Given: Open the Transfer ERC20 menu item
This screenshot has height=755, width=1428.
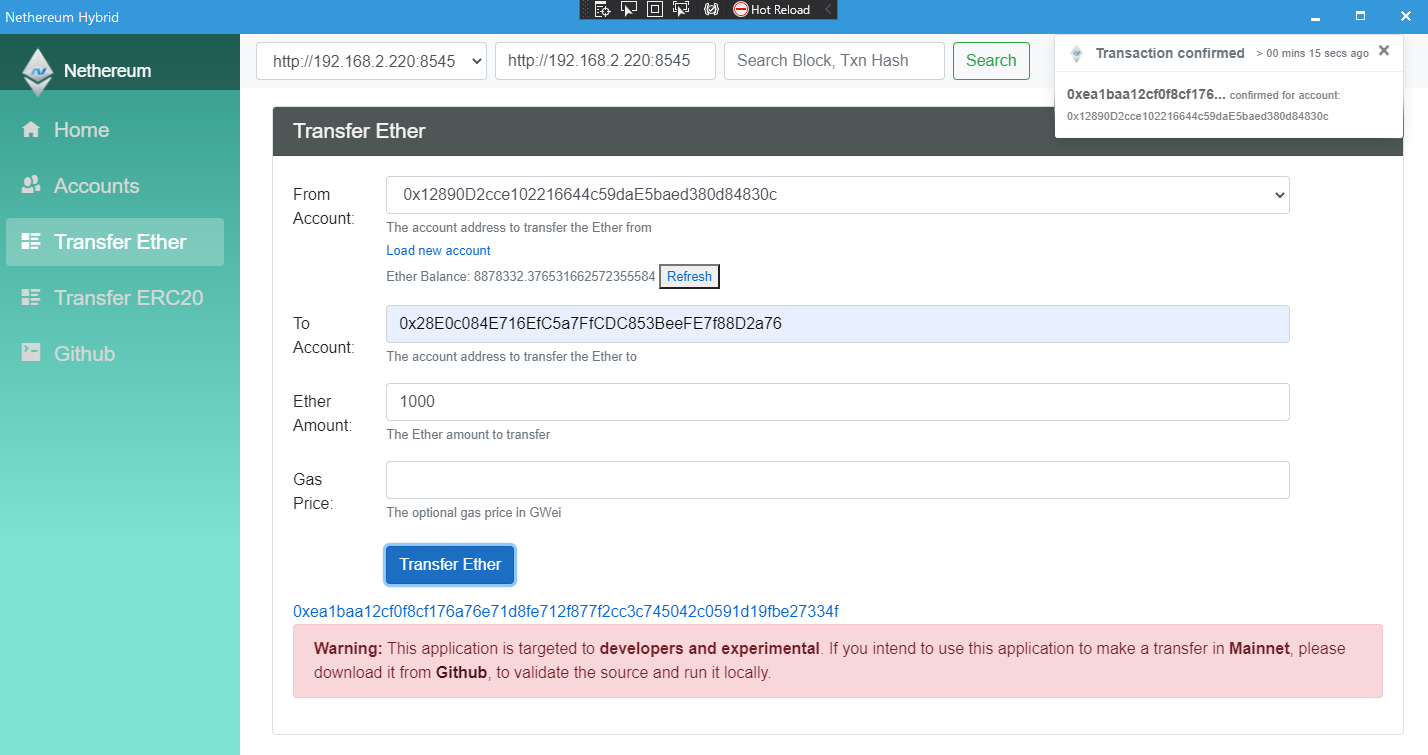Looking at the screenshot, I should pyautogui.click(x=115, y=298).
